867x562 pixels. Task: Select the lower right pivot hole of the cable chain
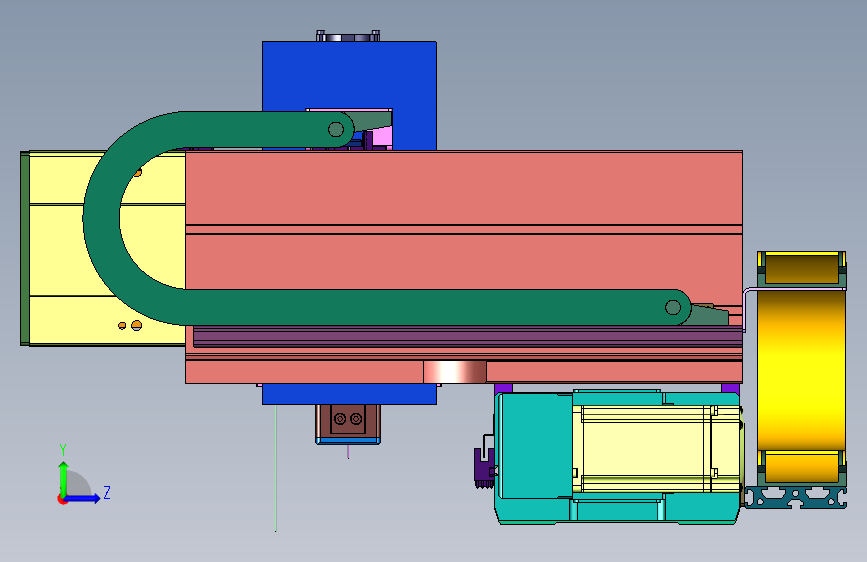pyautogui.click(x=672, y=308)
